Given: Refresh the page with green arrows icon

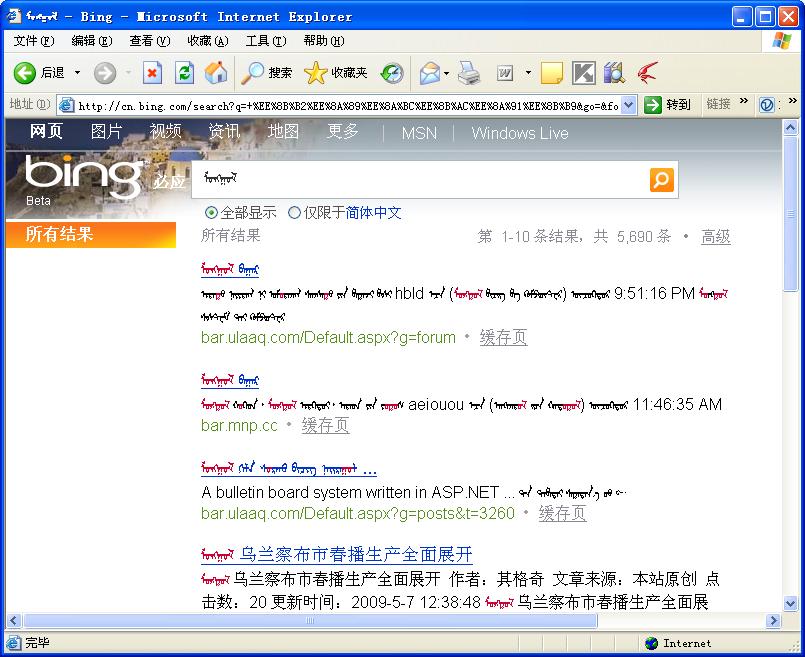Looking at the screenshot, I should (x=184, y=73).
